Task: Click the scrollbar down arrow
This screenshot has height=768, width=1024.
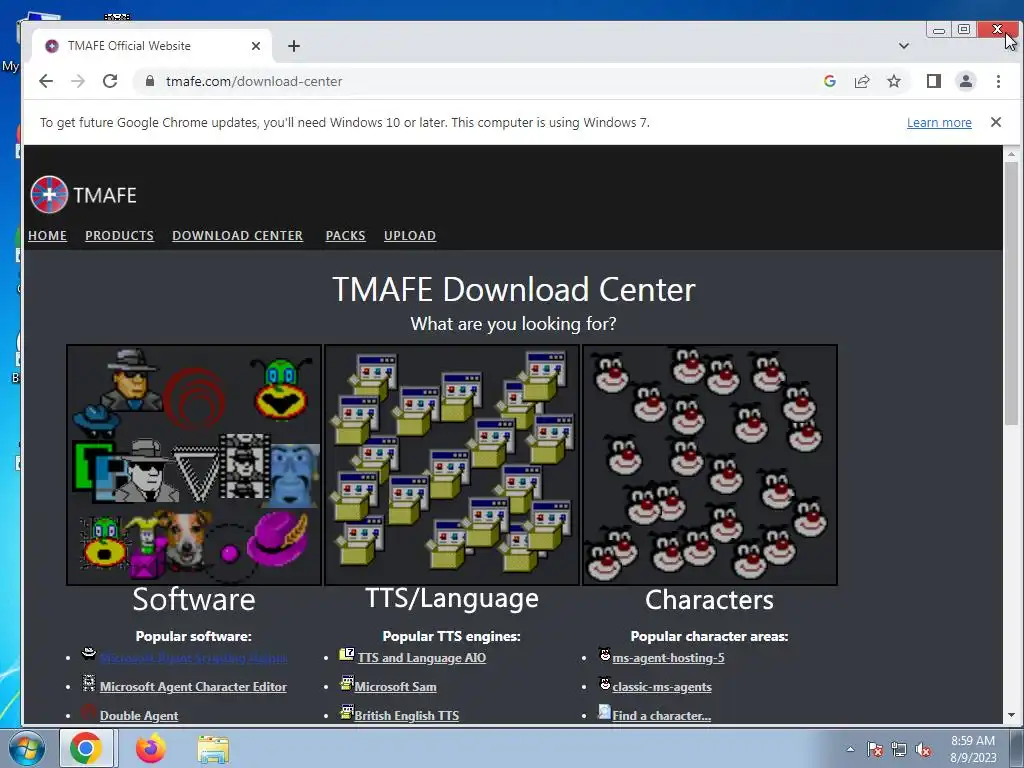Action: click(1011, 715)
